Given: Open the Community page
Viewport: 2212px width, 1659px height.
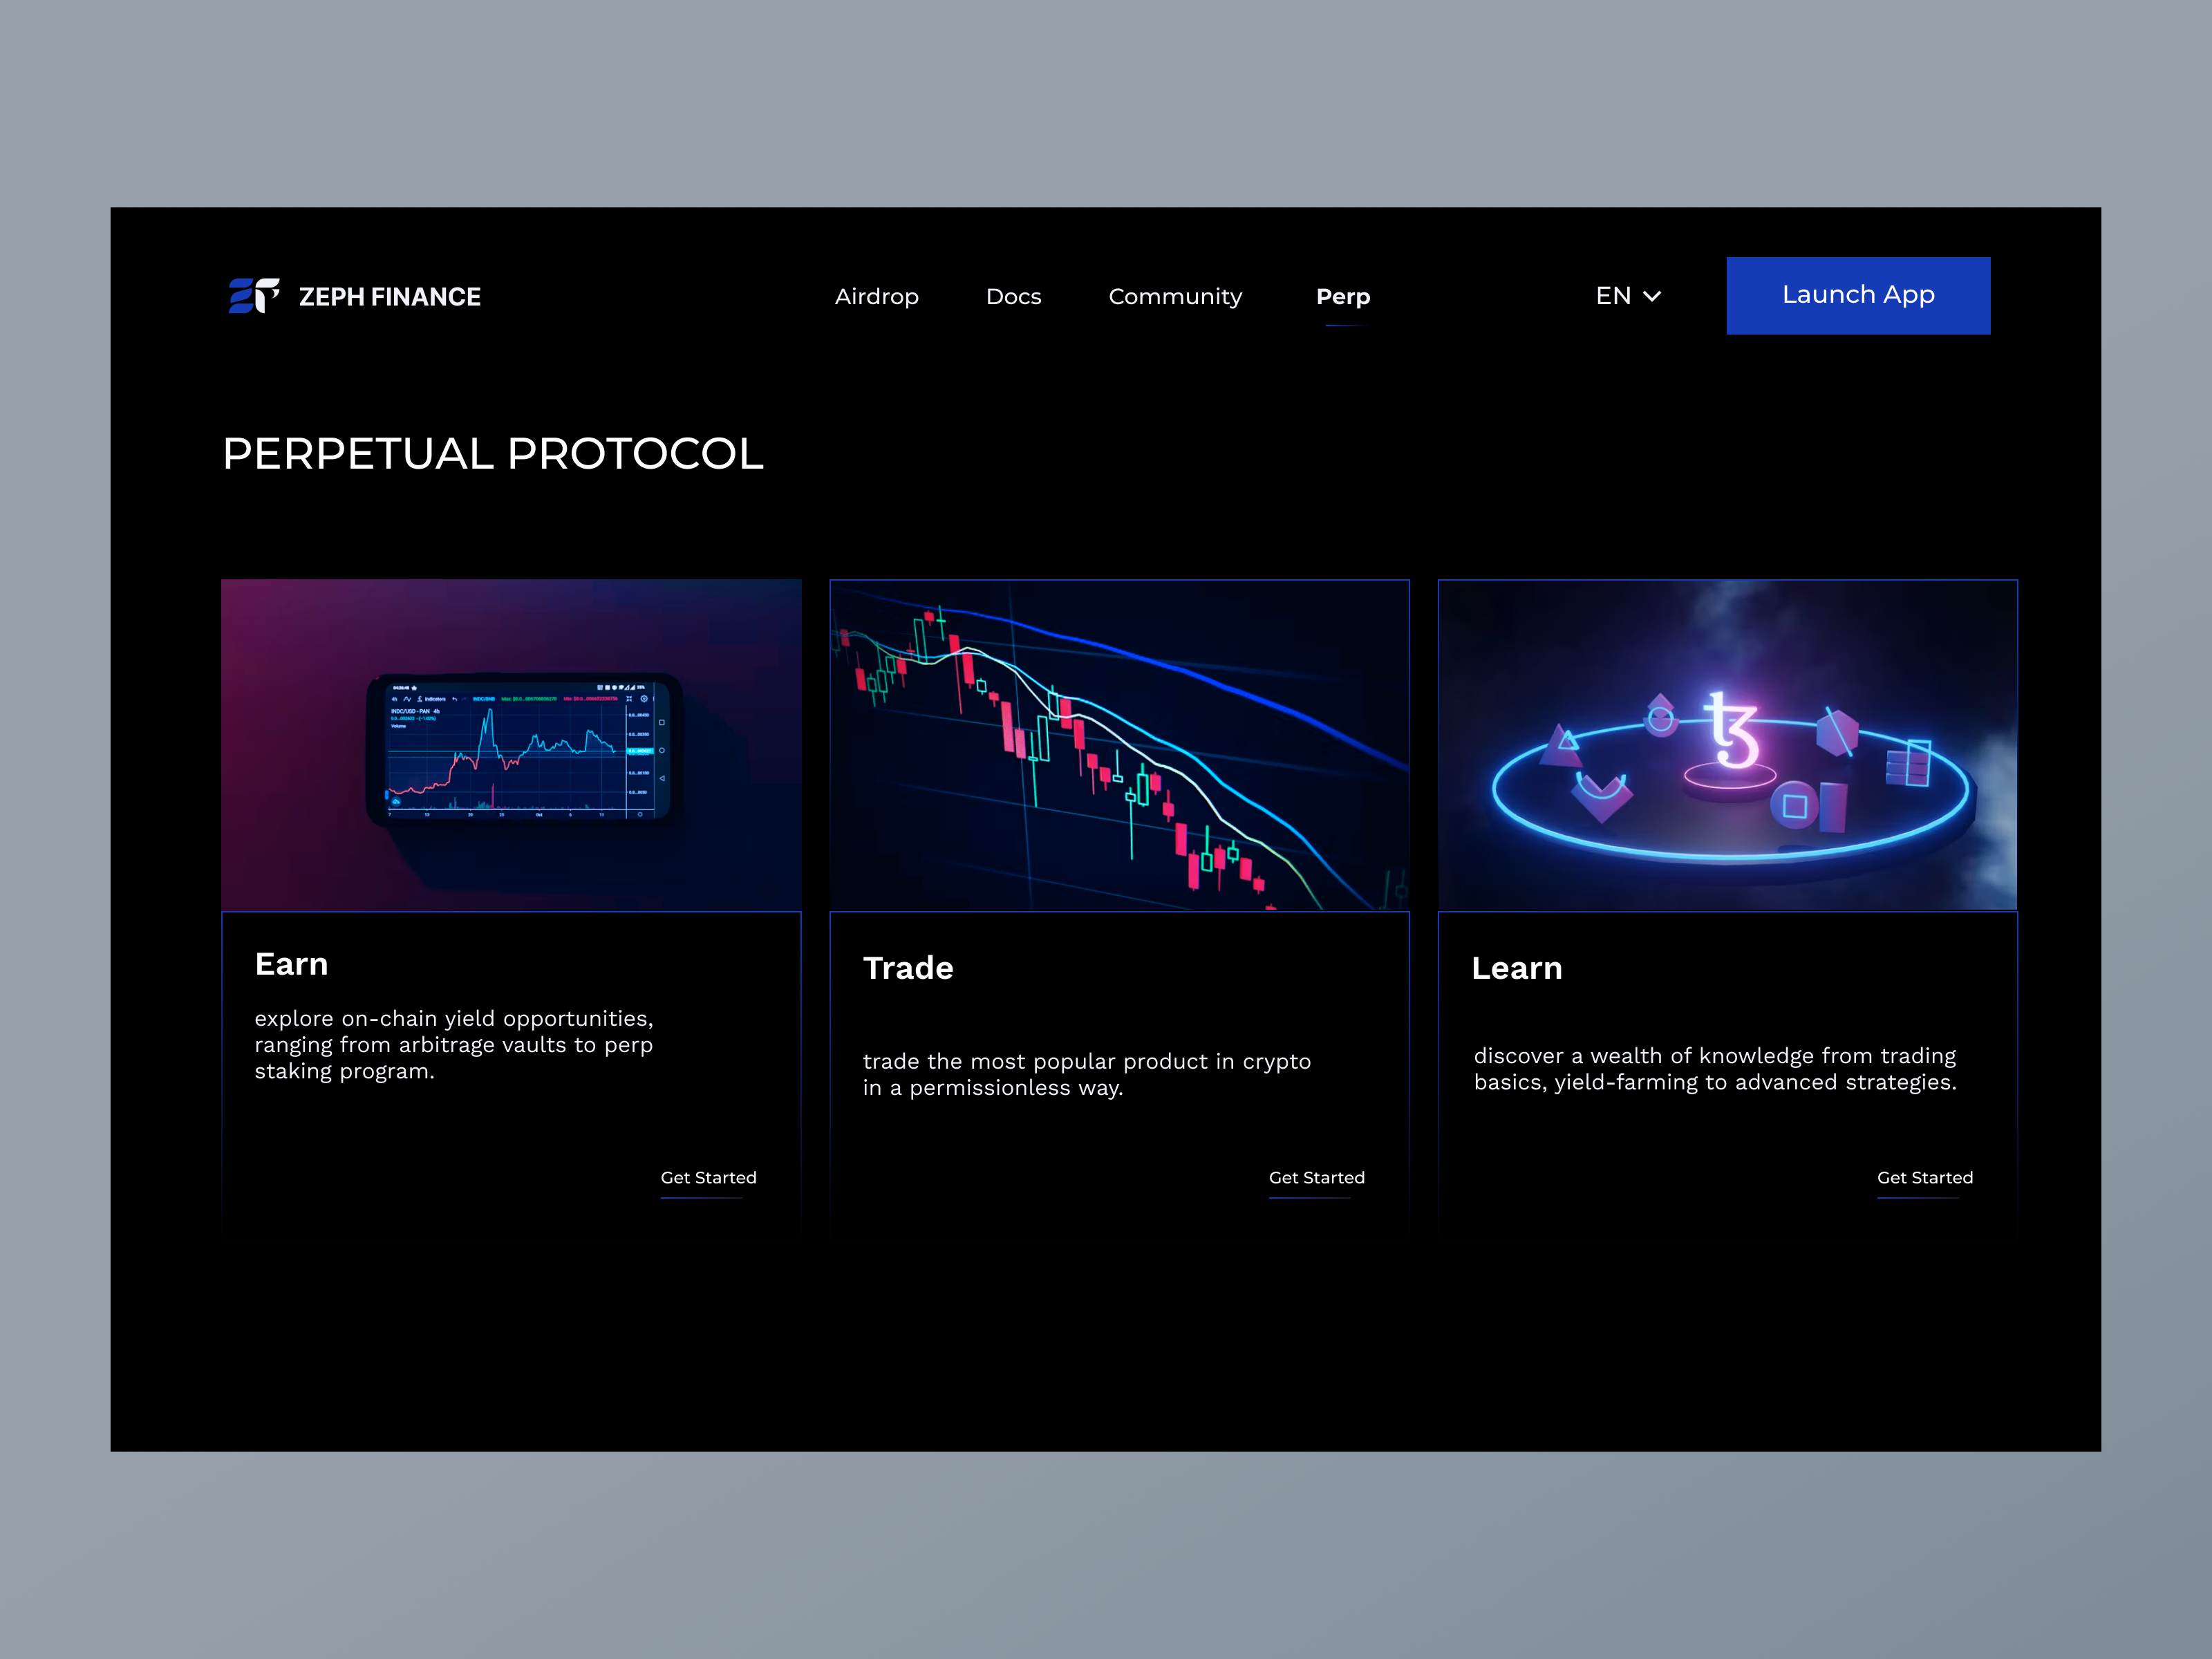Looking at the screenshot, I should click(x=1175, y=296).
